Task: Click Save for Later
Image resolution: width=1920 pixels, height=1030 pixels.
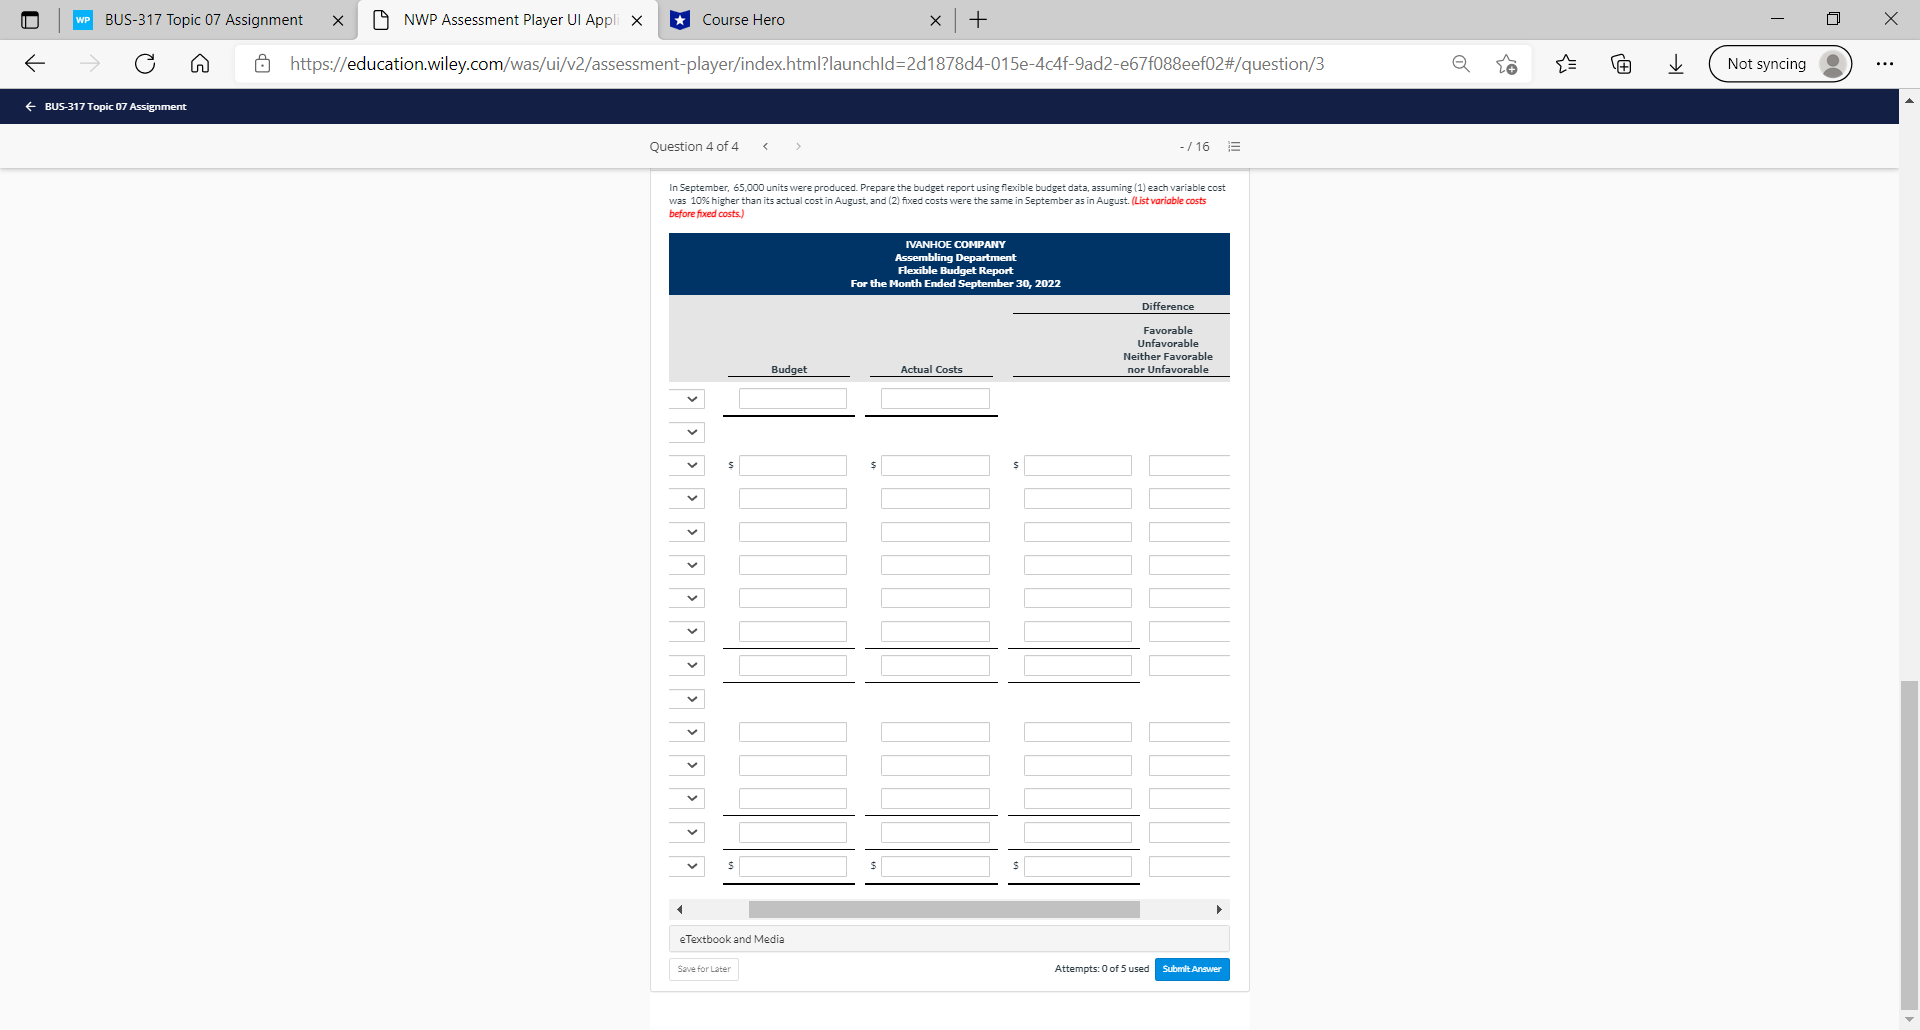Action: (703, 968)
